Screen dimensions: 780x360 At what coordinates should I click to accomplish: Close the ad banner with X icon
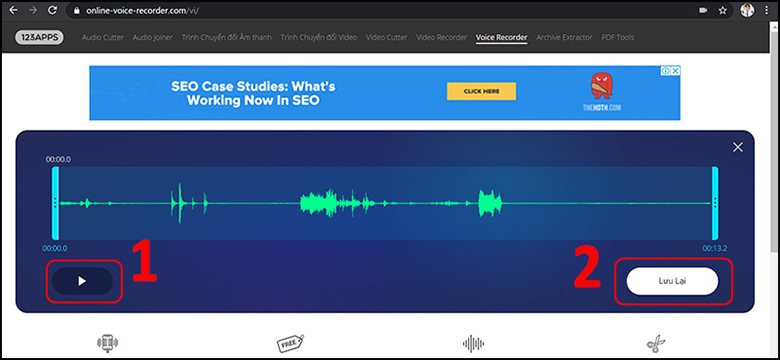point(676,71)
